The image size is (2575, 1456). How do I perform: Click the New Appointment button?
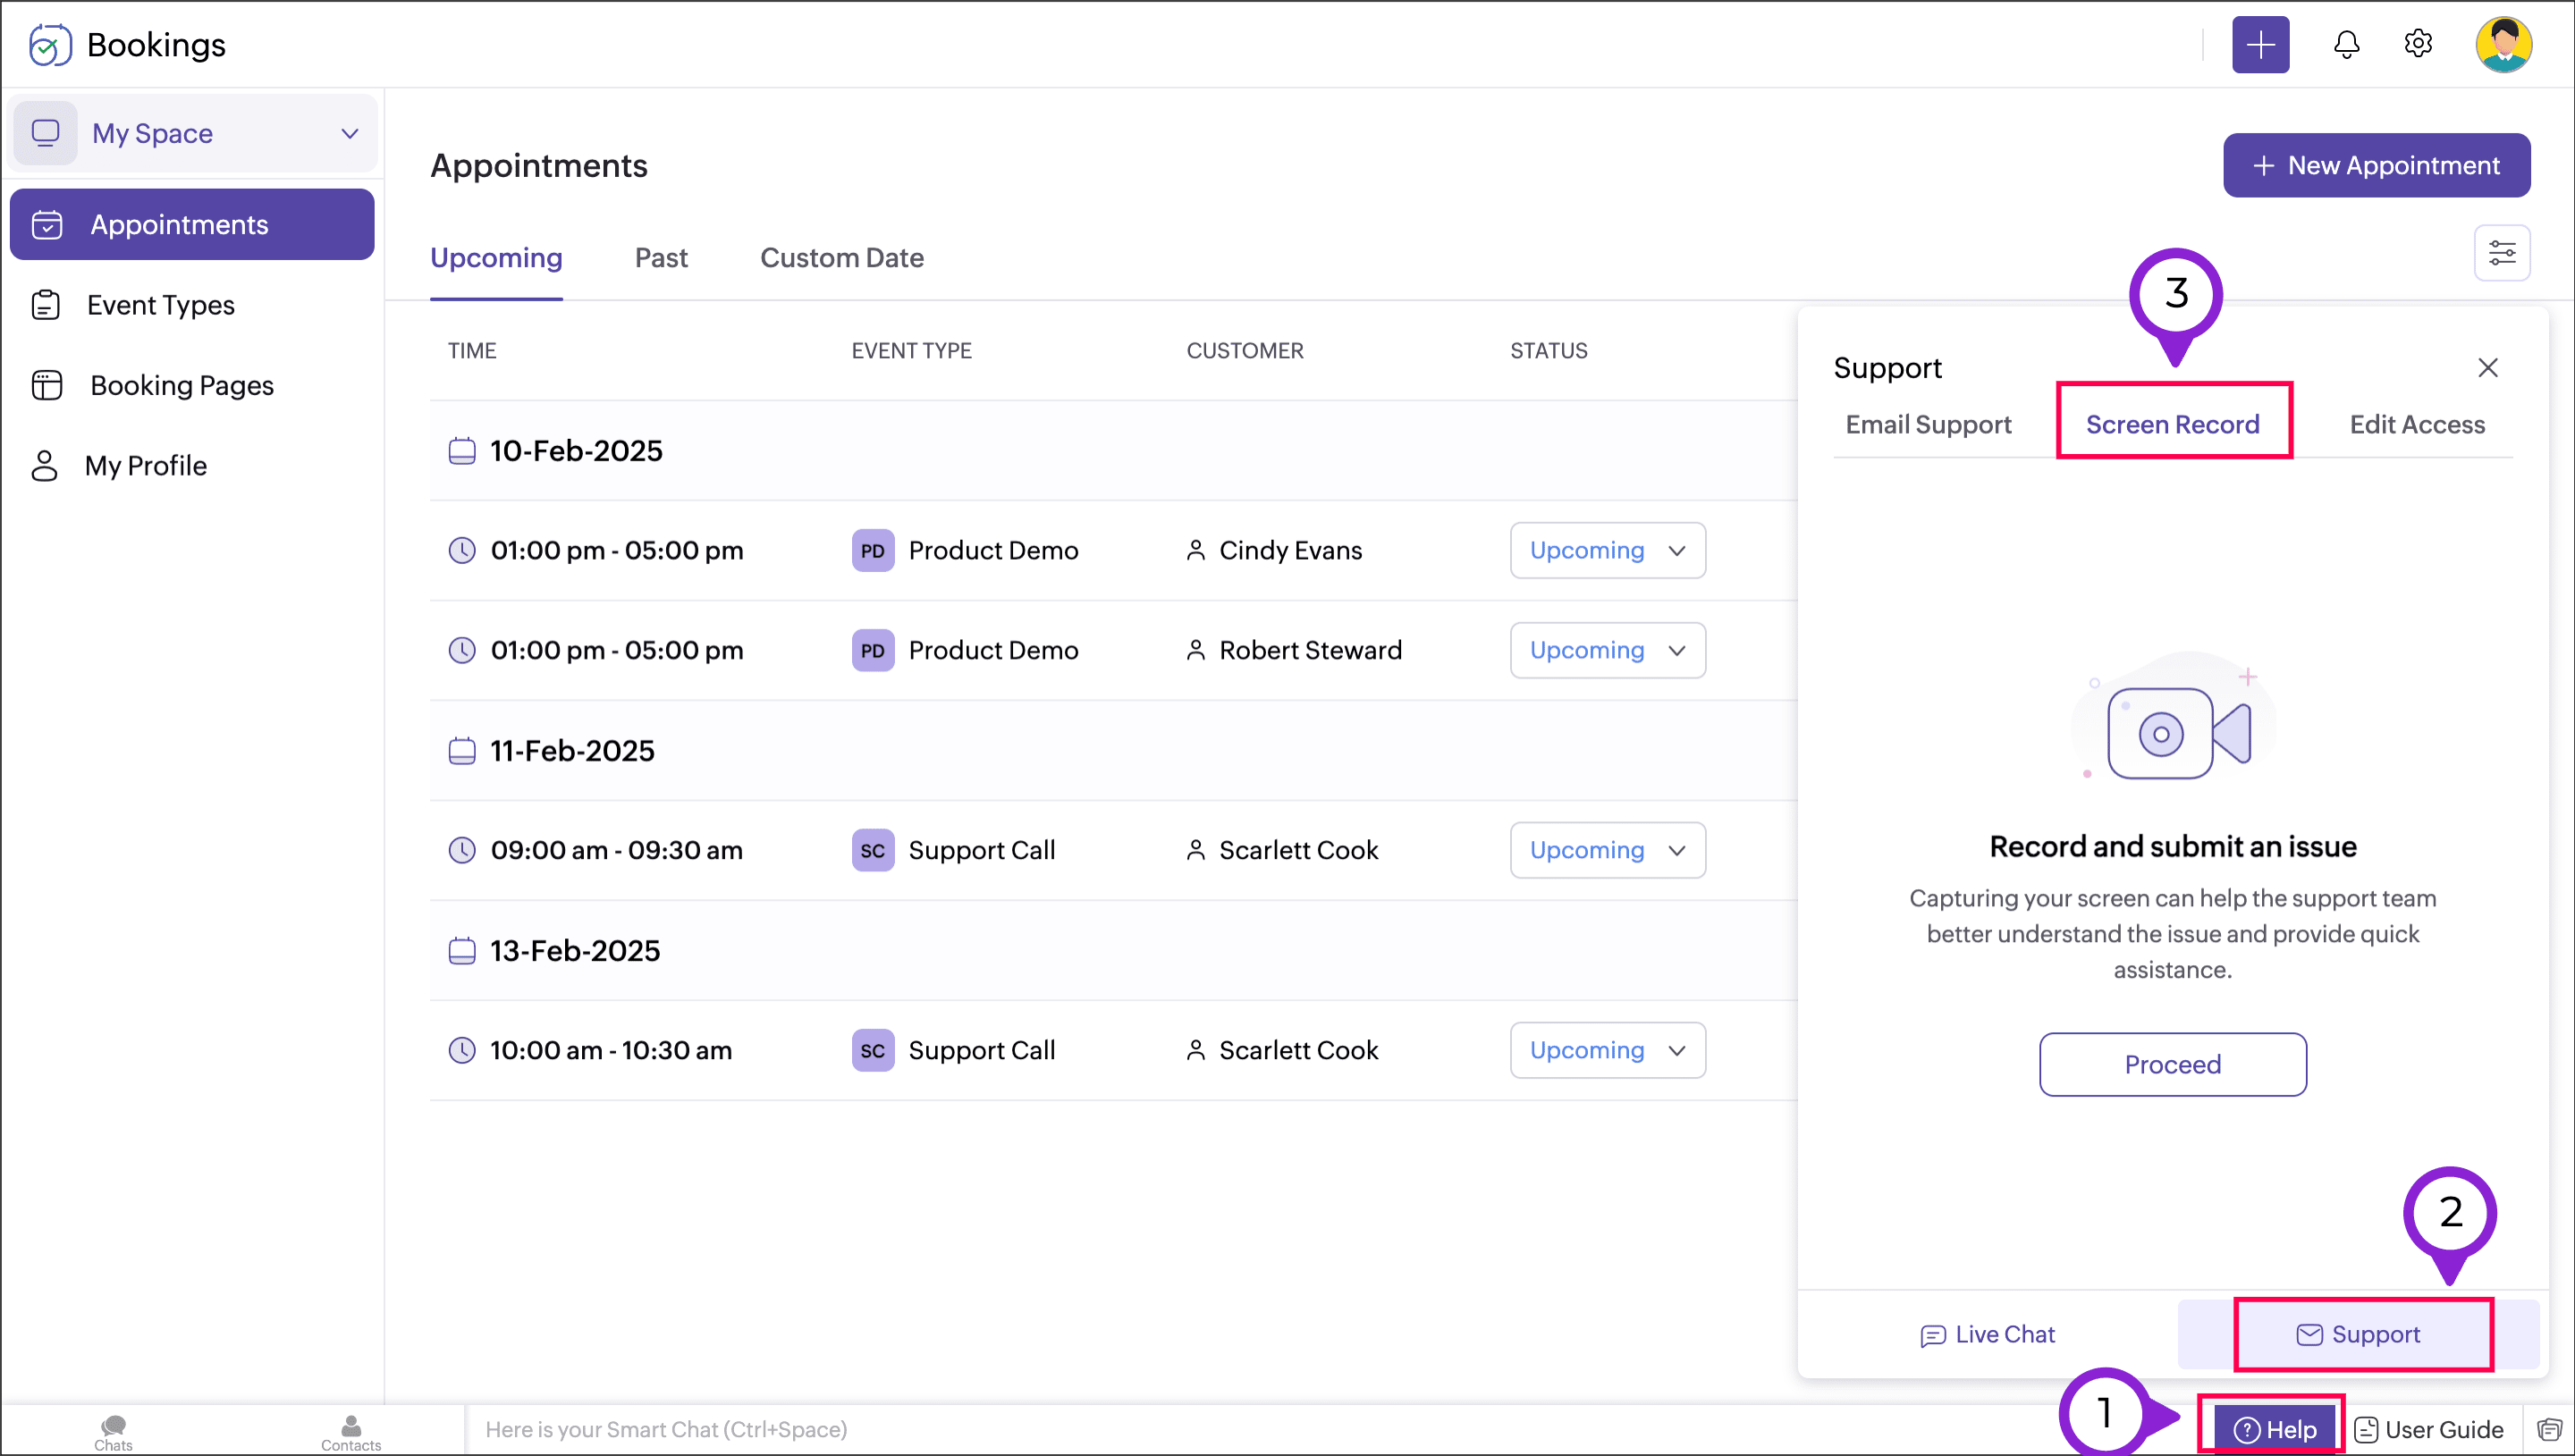(x=2376, y=165)
